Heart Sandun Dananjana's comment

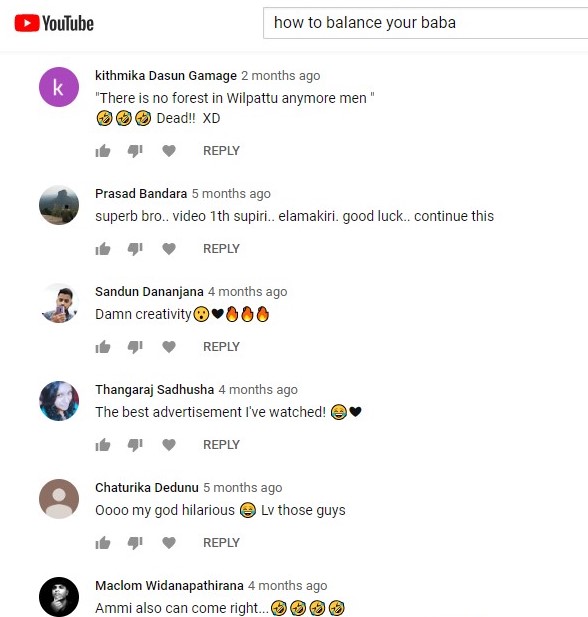point(169,347)
